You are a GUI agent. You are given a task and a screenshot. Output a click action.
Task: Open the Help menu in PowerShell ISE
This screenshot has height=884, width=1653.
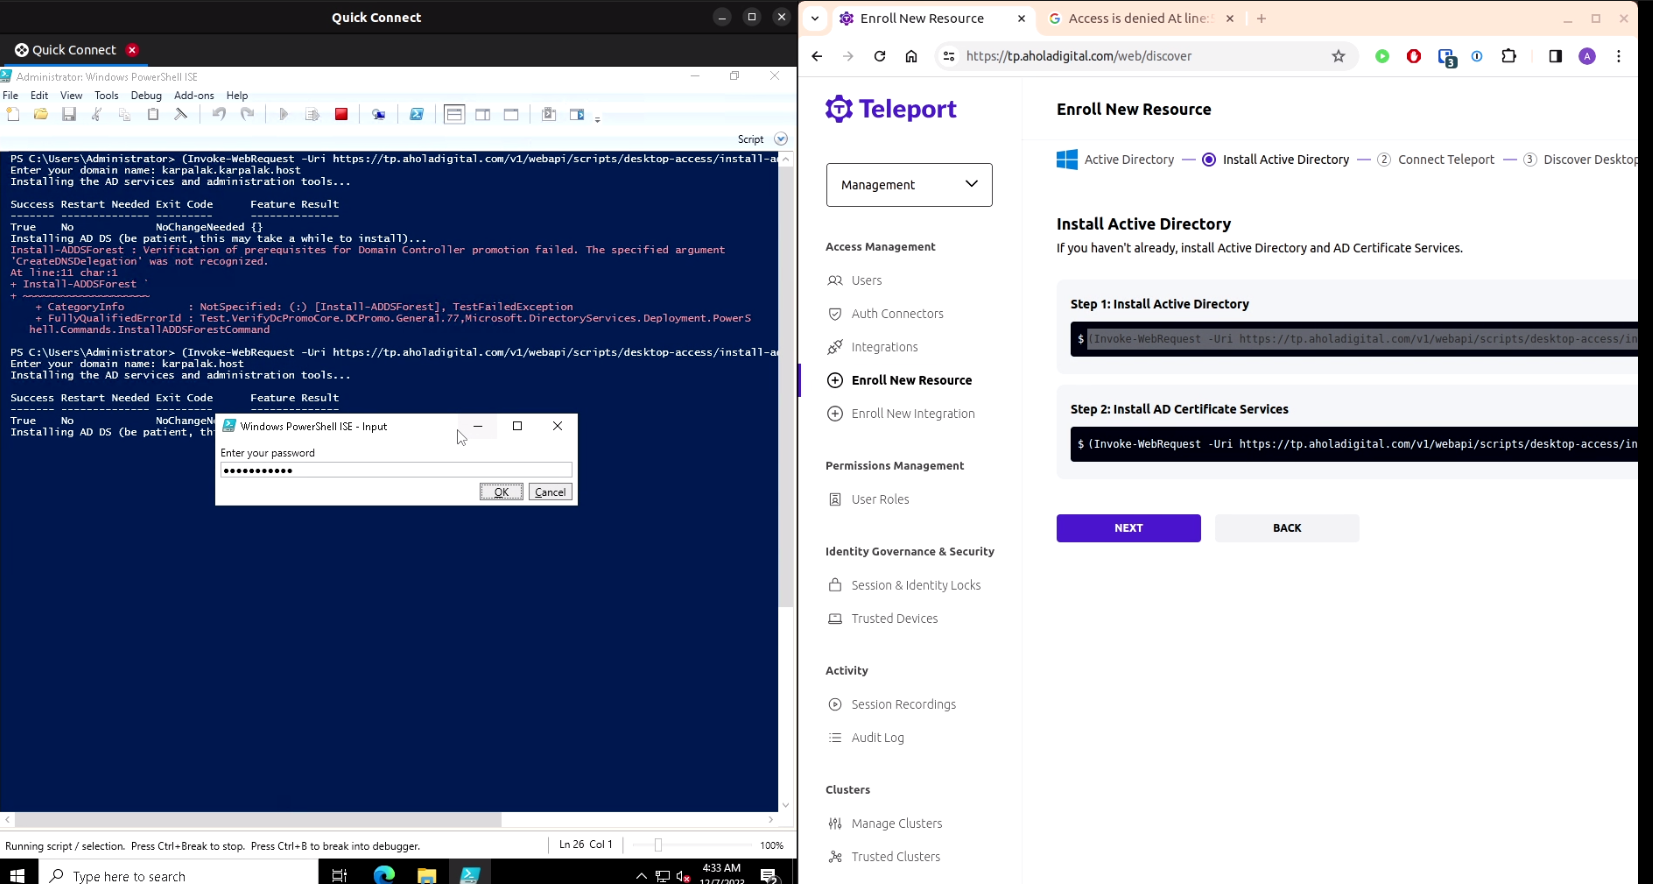click(237, 95)
